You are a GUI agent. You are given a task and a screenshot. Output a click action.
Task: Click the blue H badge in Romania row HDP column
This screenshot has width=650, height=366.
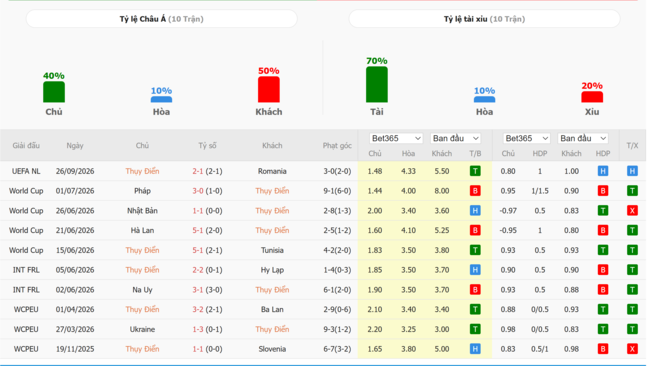[603, 171]
